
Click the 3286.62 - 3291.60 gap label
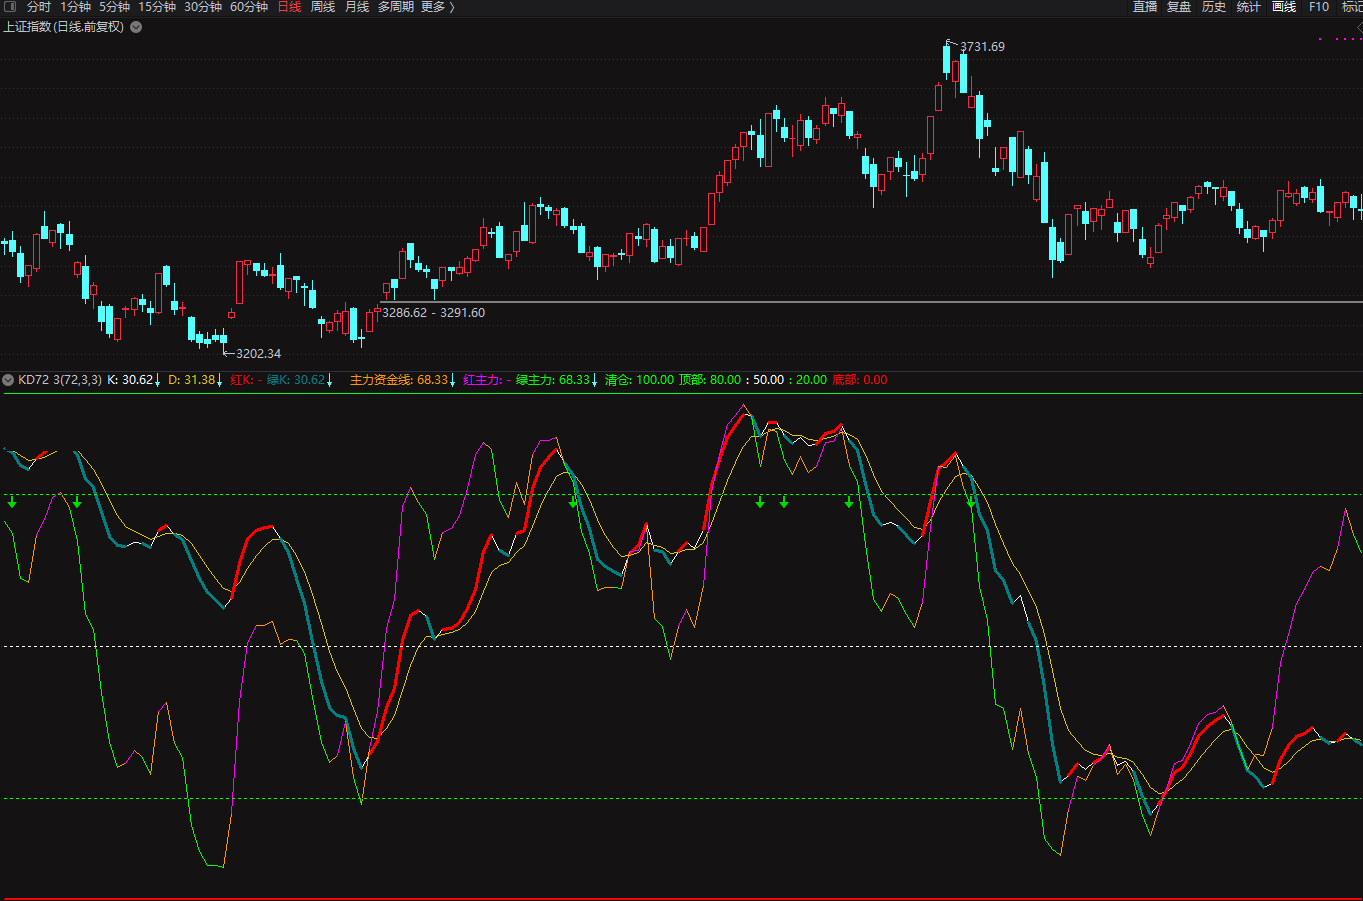coord(434,313)
